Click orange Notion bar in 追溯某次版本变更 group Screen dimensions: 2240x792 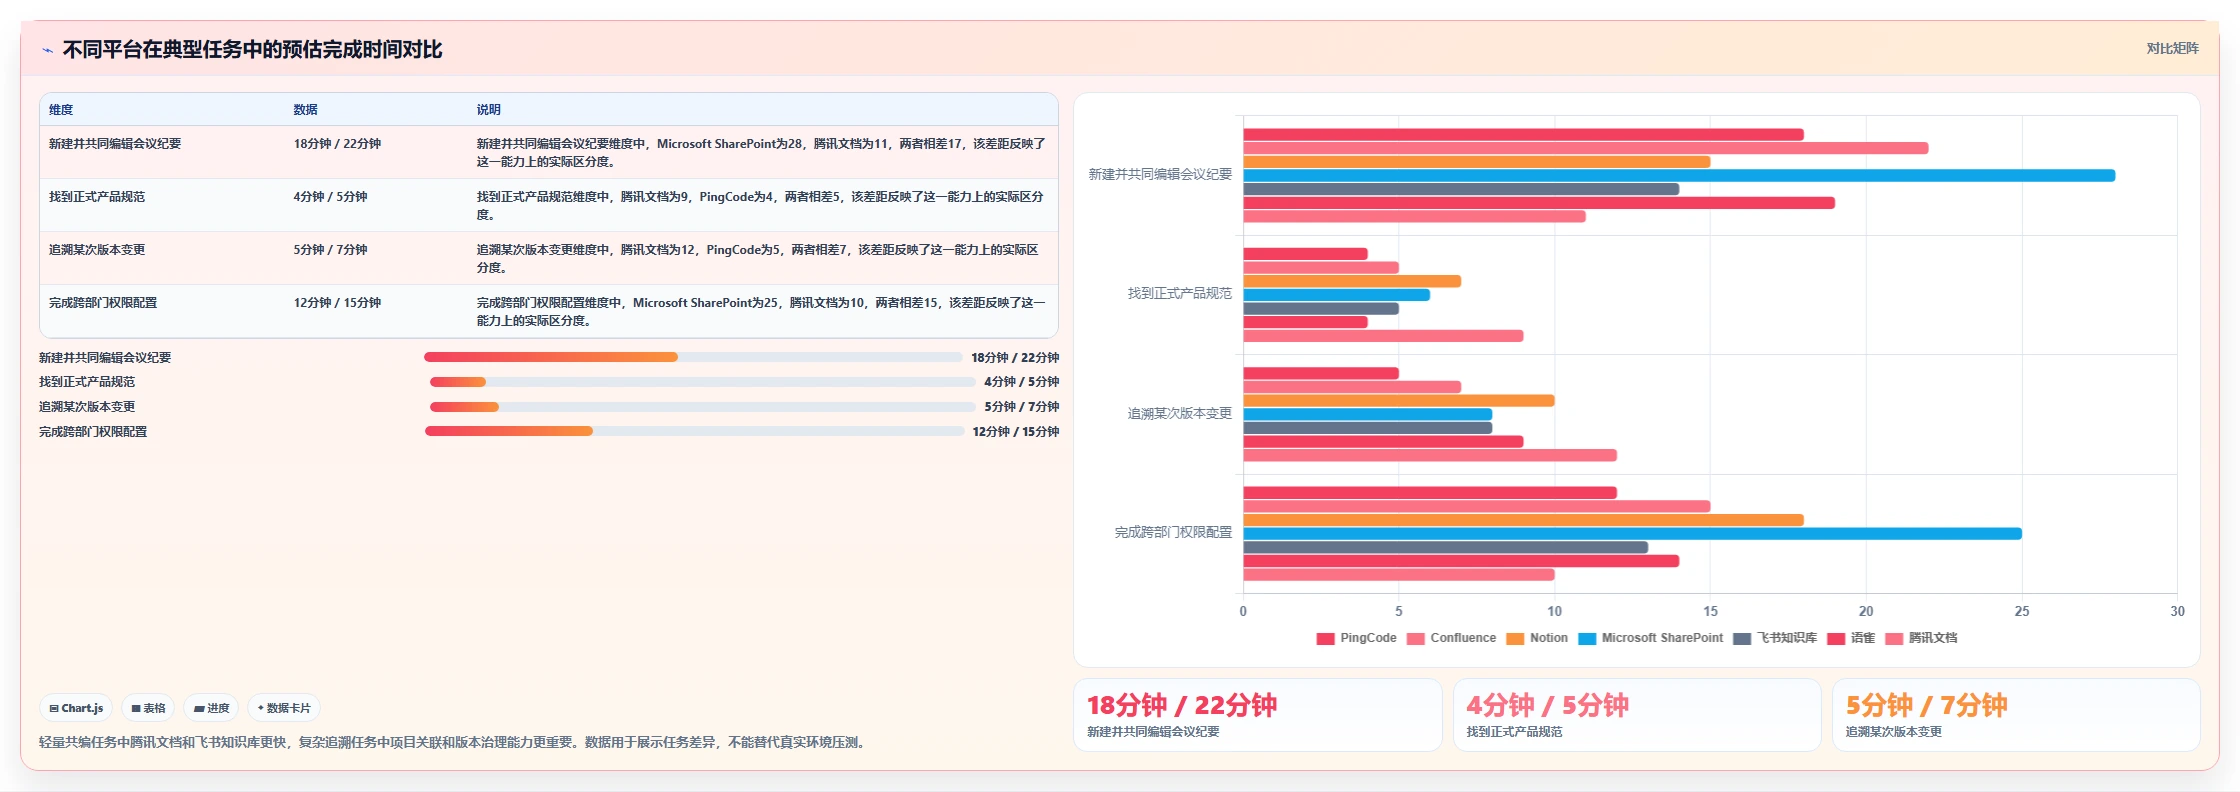[1398, 401]
